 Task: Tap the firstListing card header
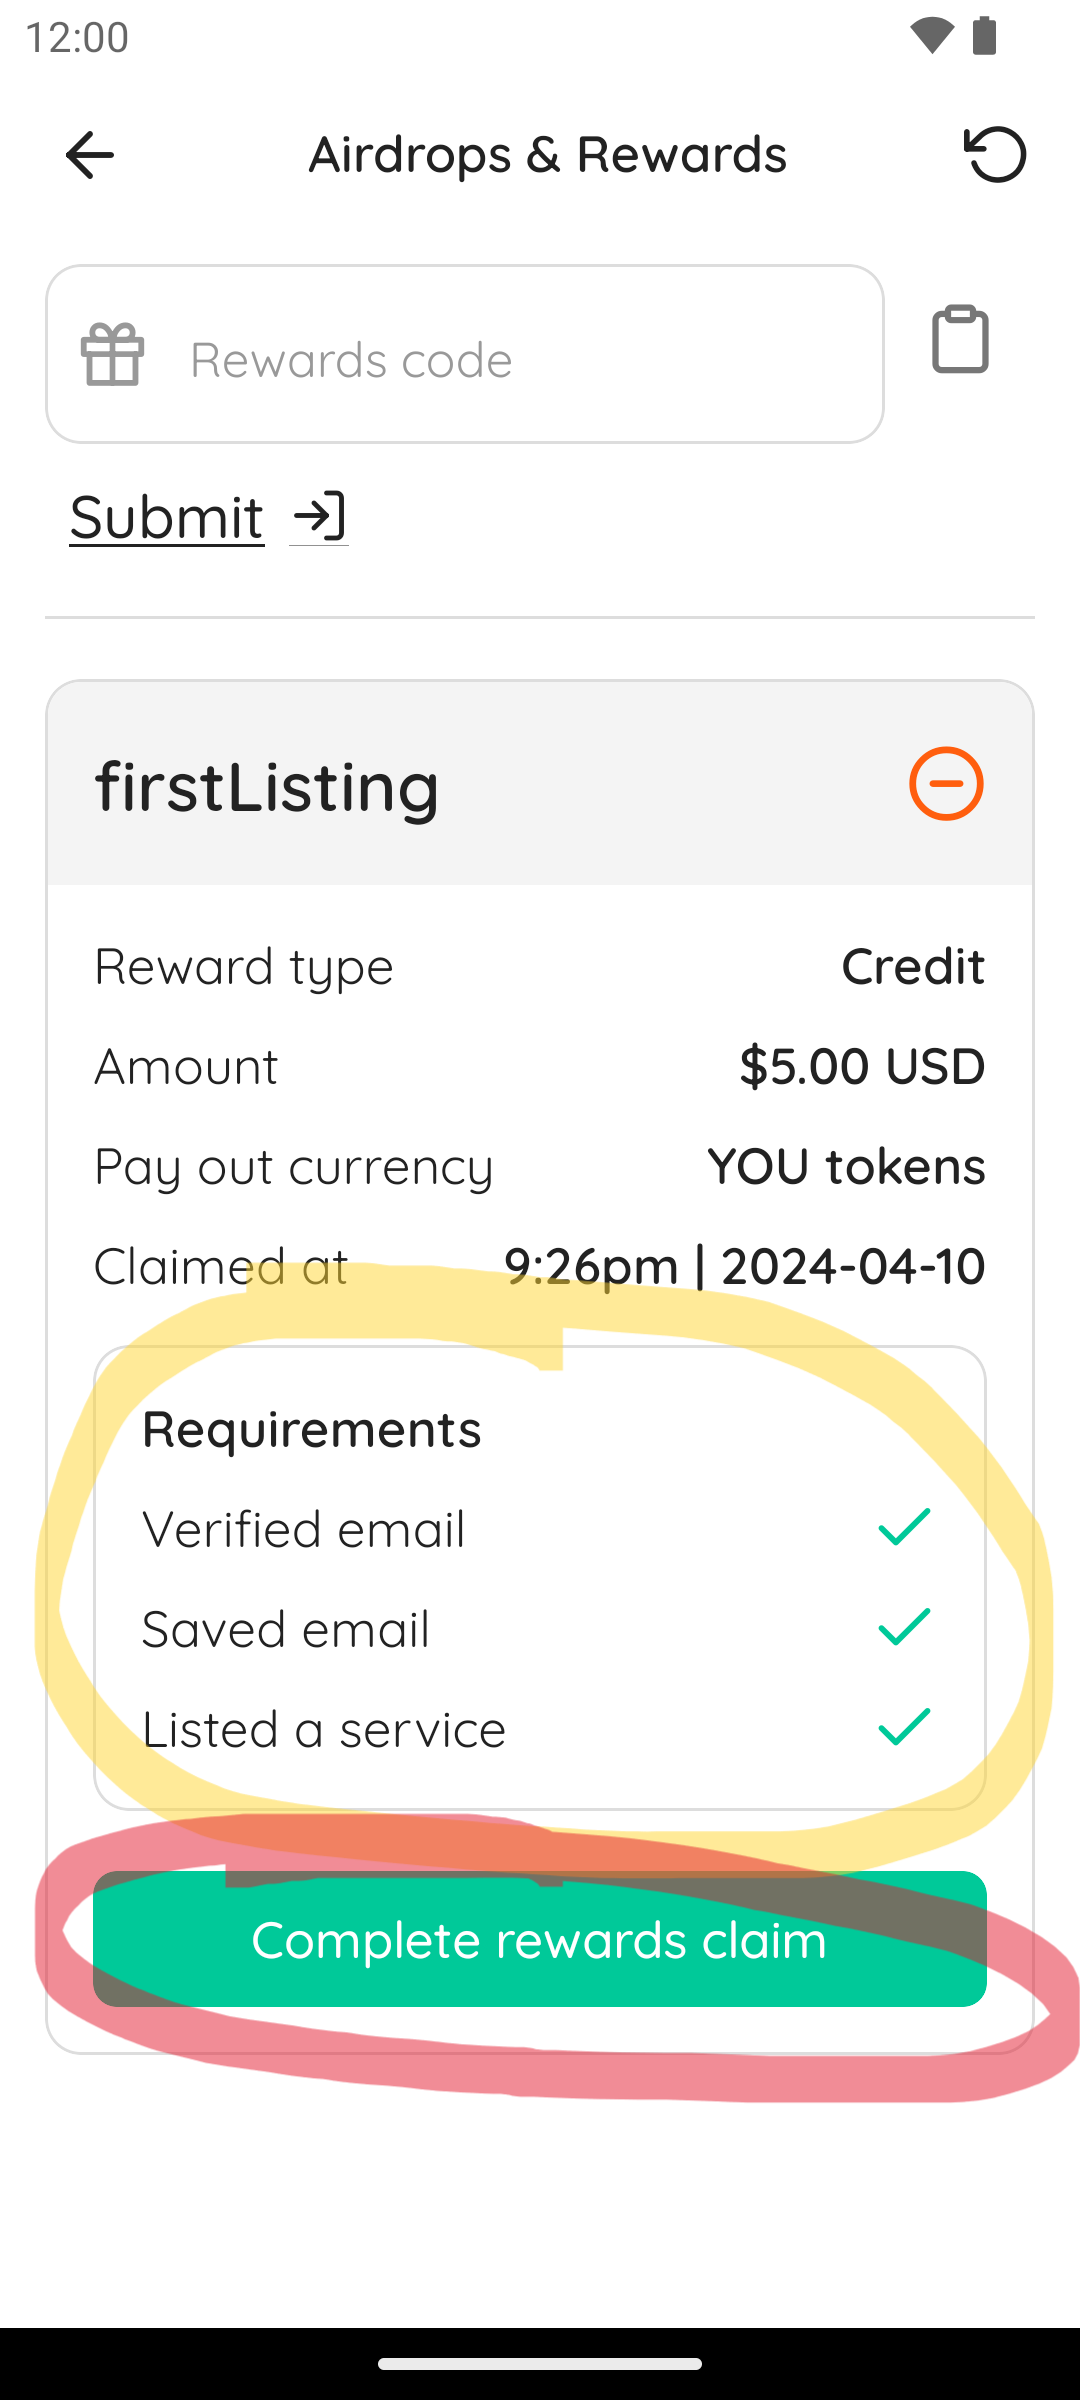[540, 784]
